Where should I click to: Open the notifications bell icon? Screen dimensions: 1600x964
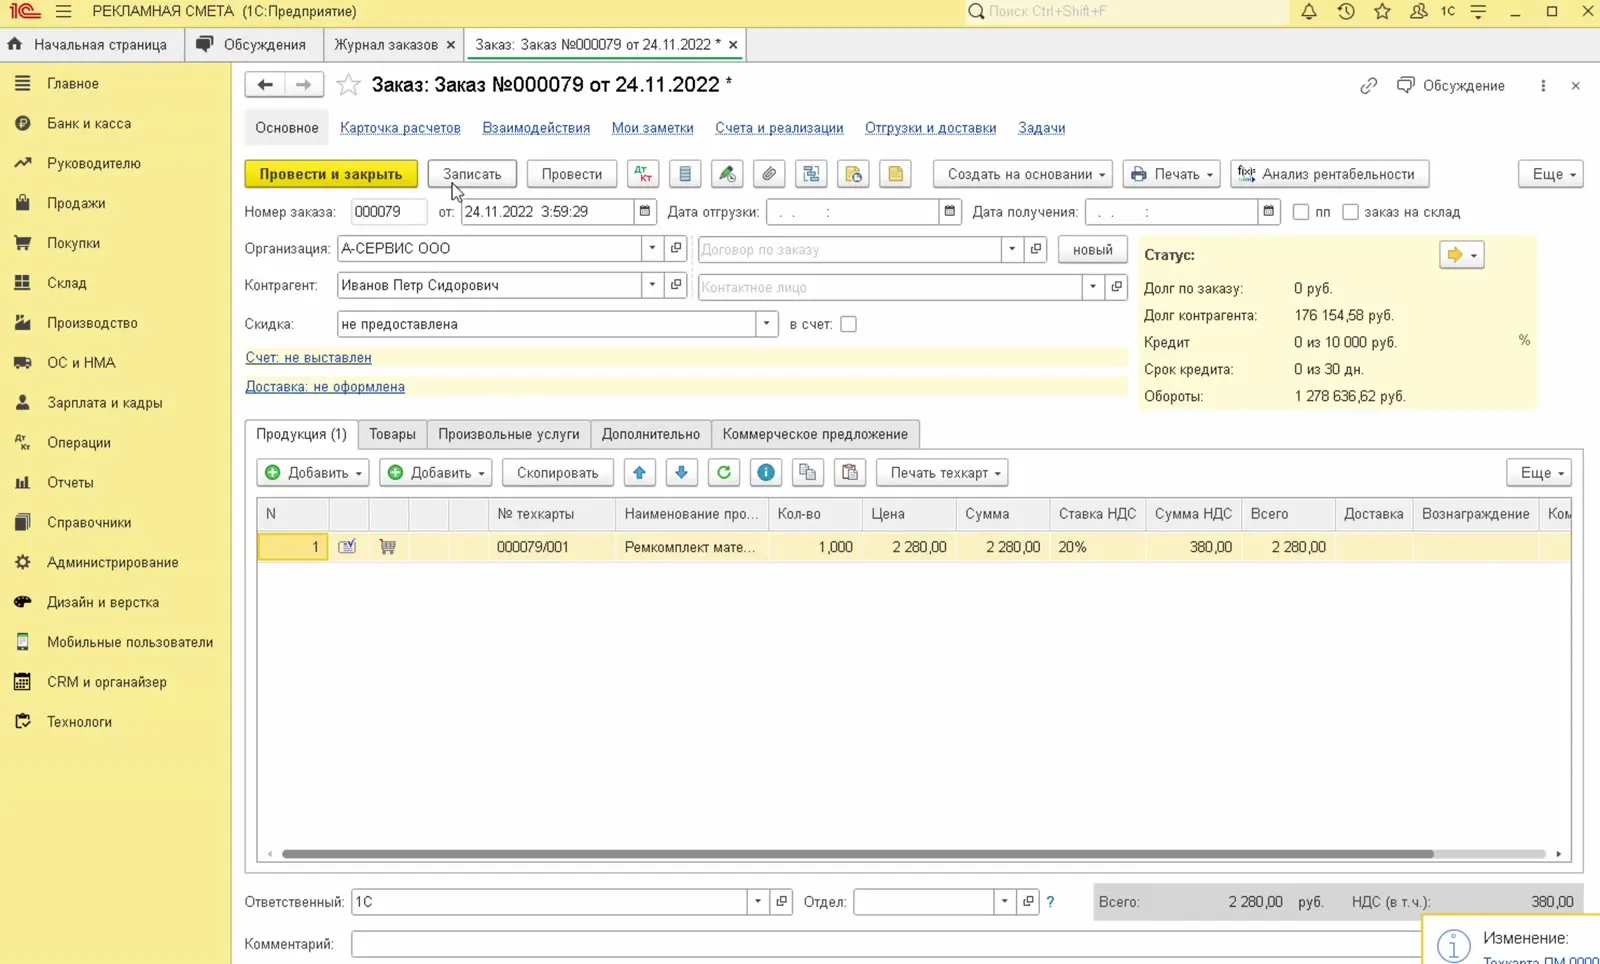(x=1309, y=12)
